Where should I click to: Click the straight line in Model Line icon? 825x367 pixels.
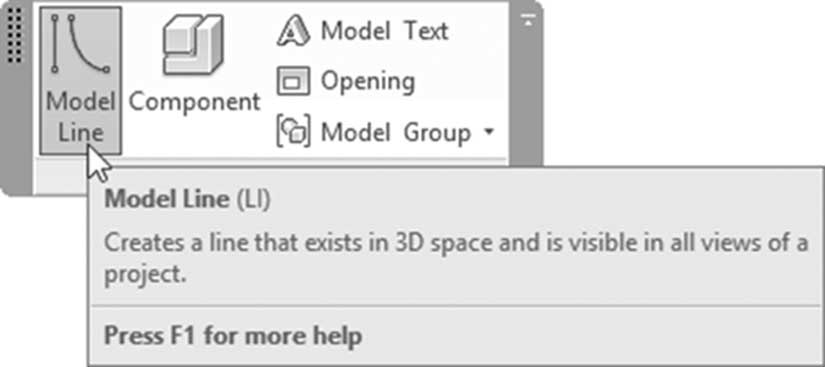[55, 44]
